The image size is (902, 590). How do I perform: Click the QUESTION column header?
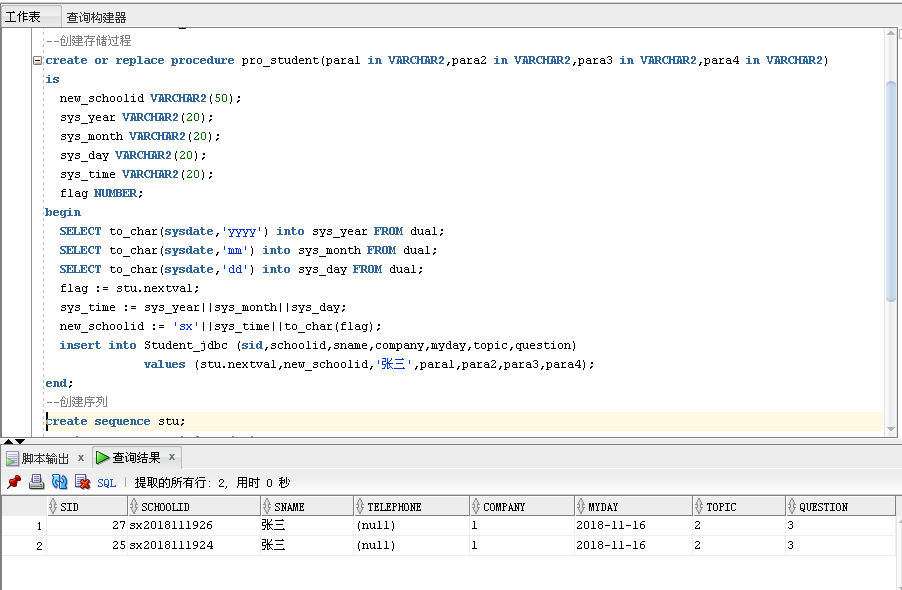[823, 507]
